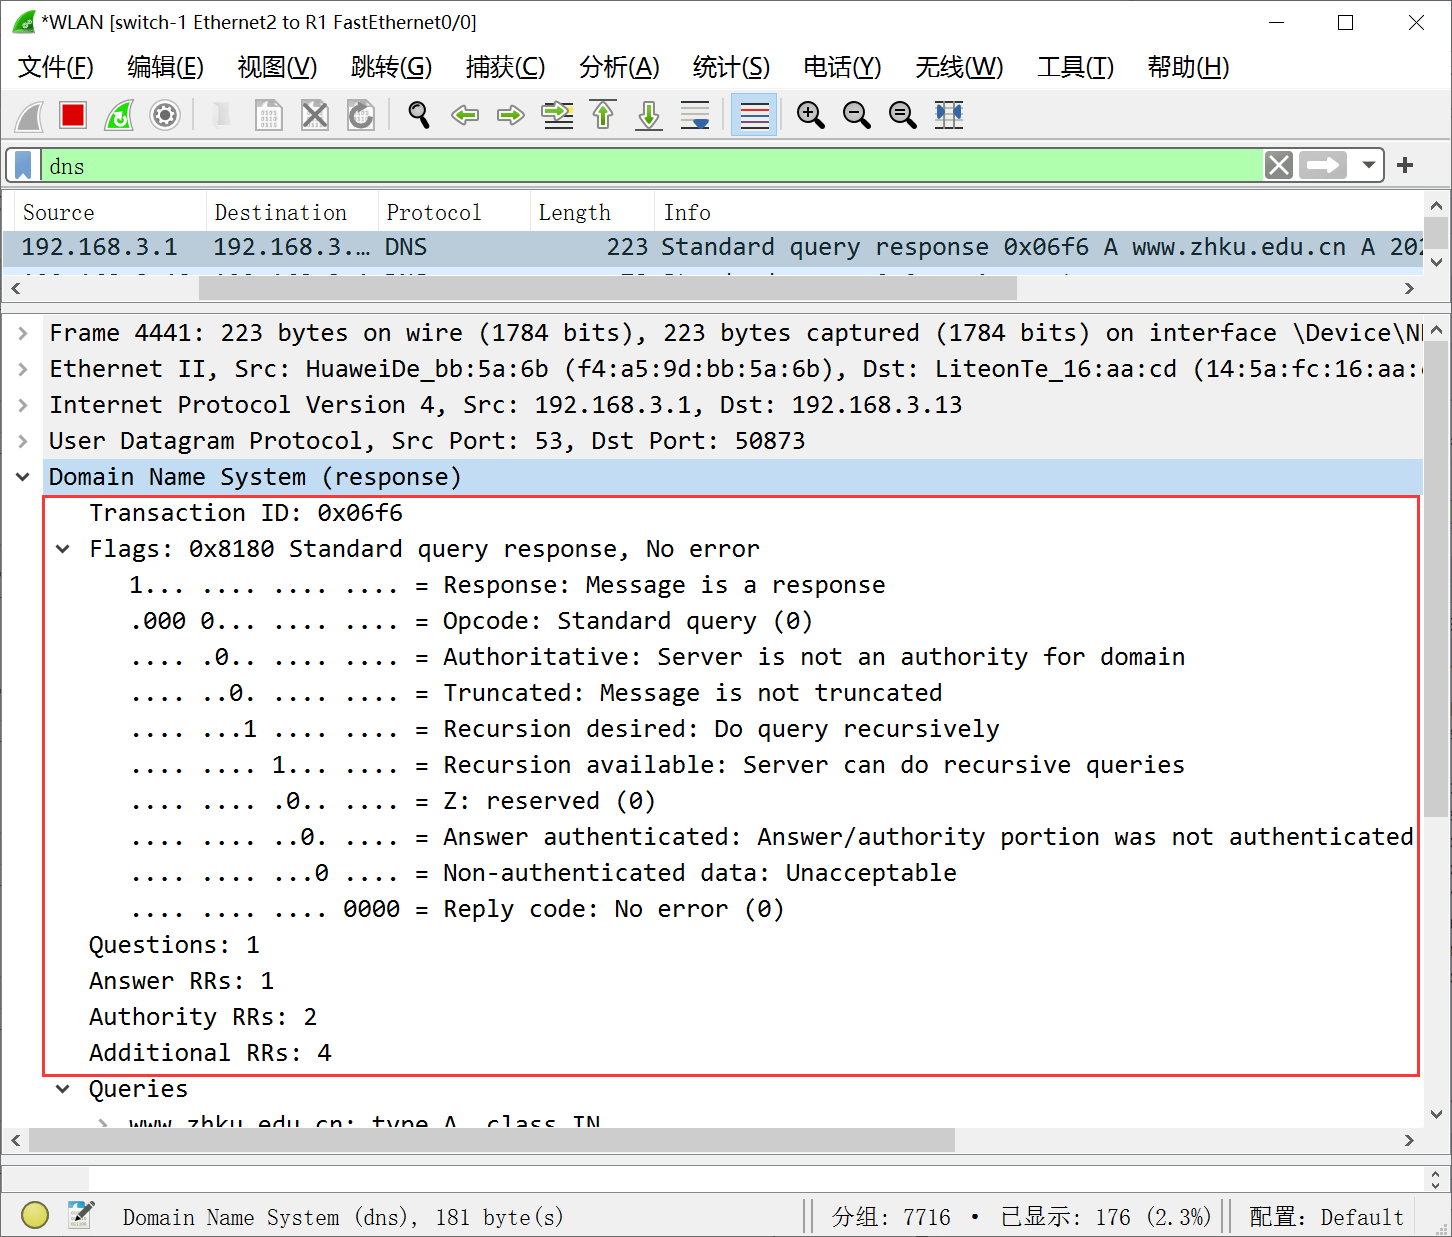Click packet details vertical scrollbar
This screenshot has height=1237, width=1452.
(x=1436, y=578)
